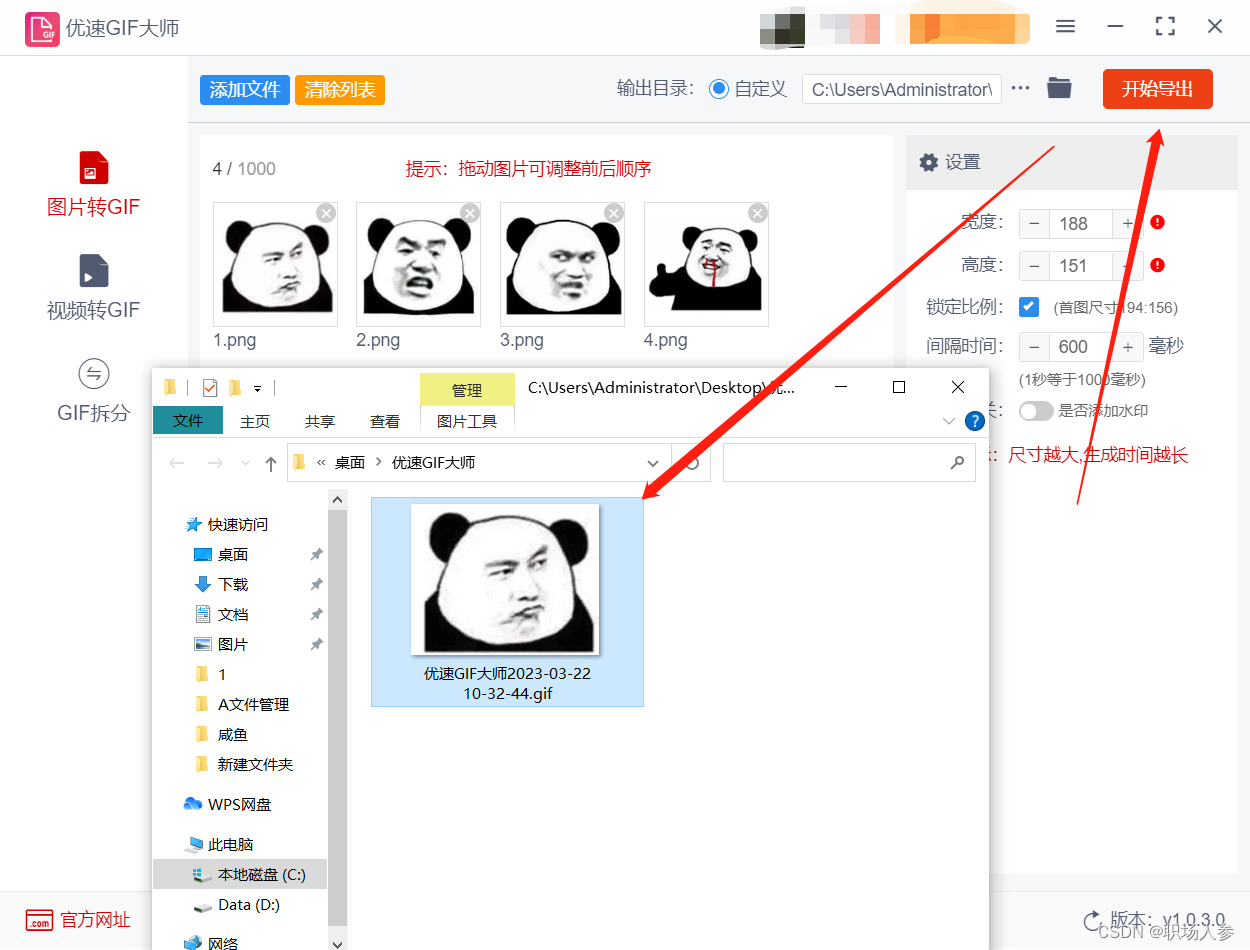Open the quick access toolbar customize dropdown

pyautogui.click(x=257, y=388)
